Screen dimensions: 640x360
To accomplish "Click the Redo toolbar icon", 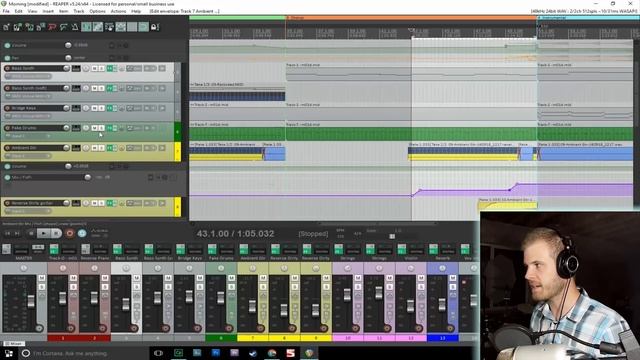I will (63, 27).
